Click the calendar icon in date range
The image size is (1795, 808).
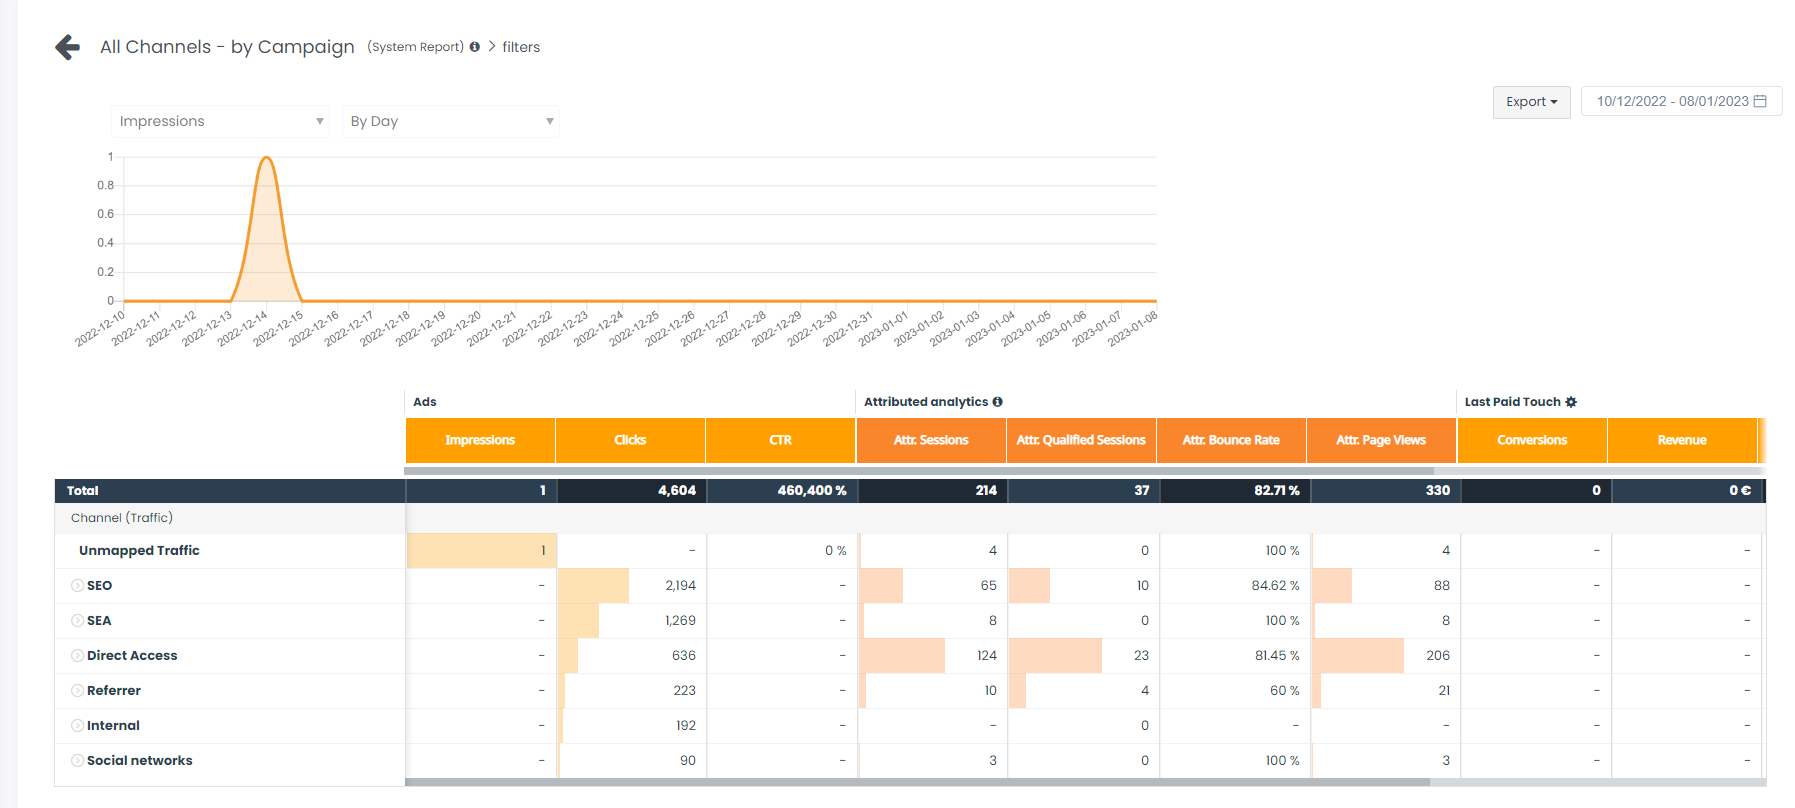pyautogui.click(x=1761, y=101)
